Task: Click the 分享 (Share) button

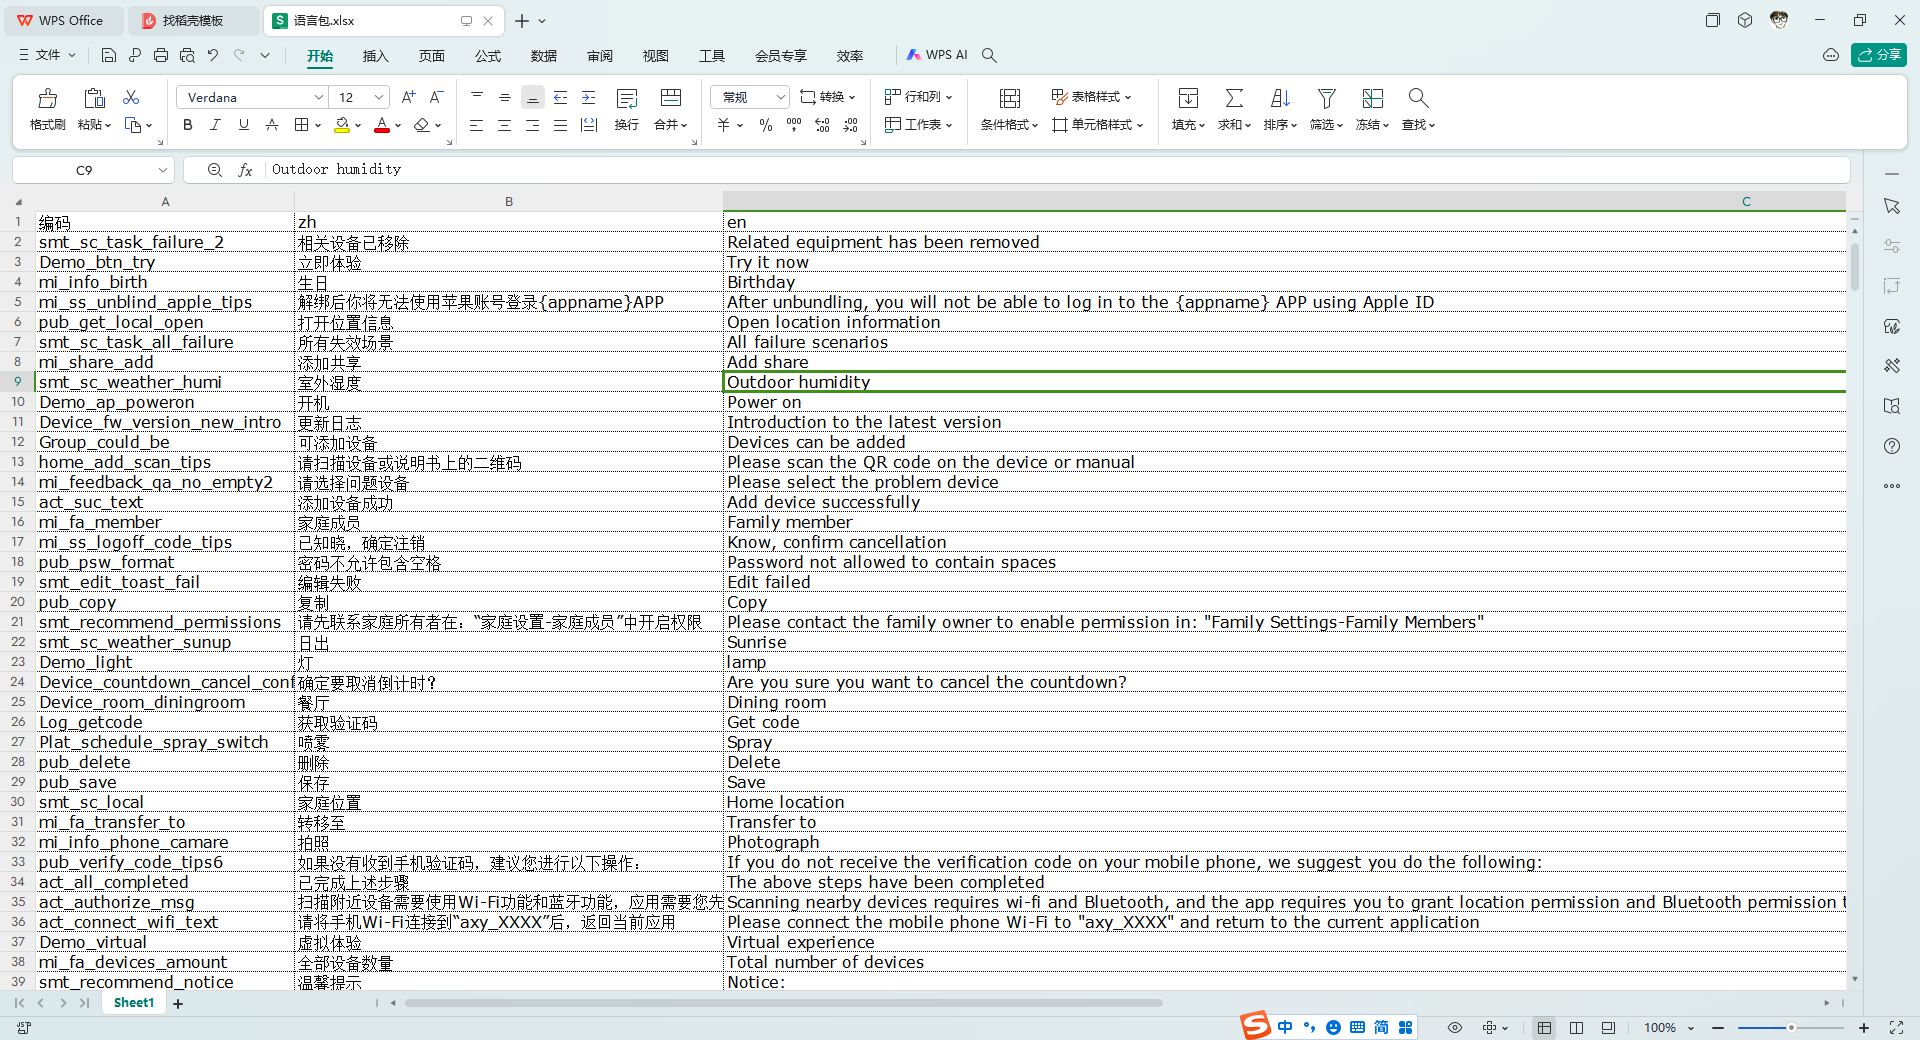Action: point(1878,55)
